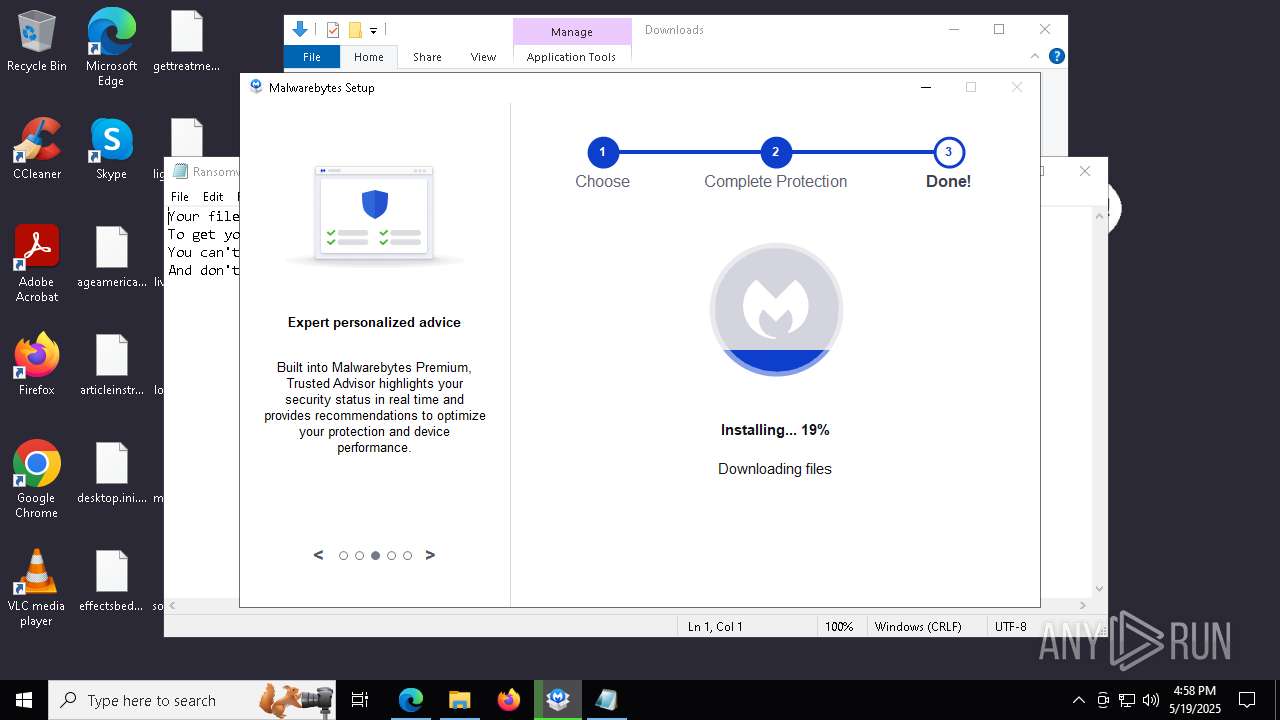Click step 2 Complete Protection indicator

tap(775, 152)
